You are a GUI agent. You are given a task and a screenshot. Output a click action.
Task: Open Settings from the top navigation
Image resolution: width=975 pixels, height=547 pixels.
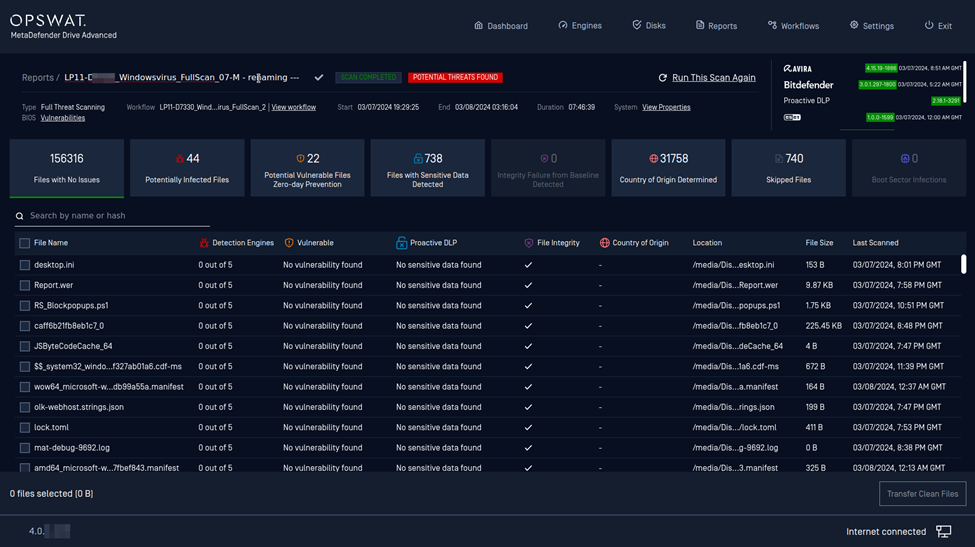pos(871,25)
